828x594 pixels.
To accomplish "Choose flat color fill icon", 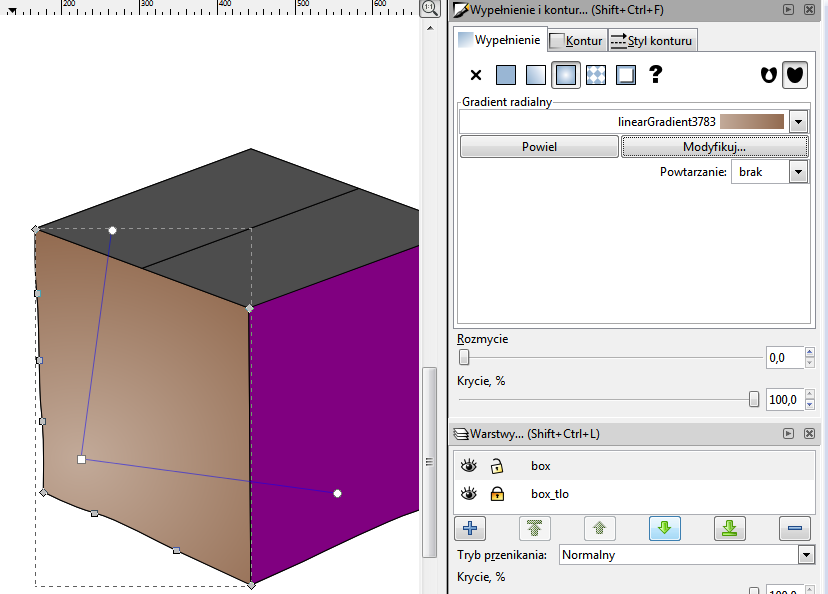I will [506, 75].
